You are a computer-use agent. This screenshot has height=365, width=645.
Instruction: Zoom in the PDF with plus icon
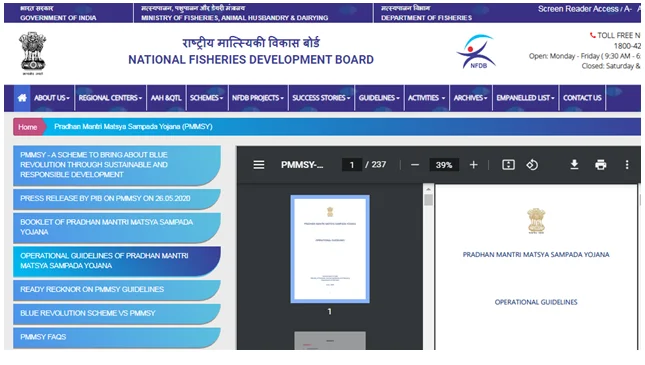pos(473,165)
